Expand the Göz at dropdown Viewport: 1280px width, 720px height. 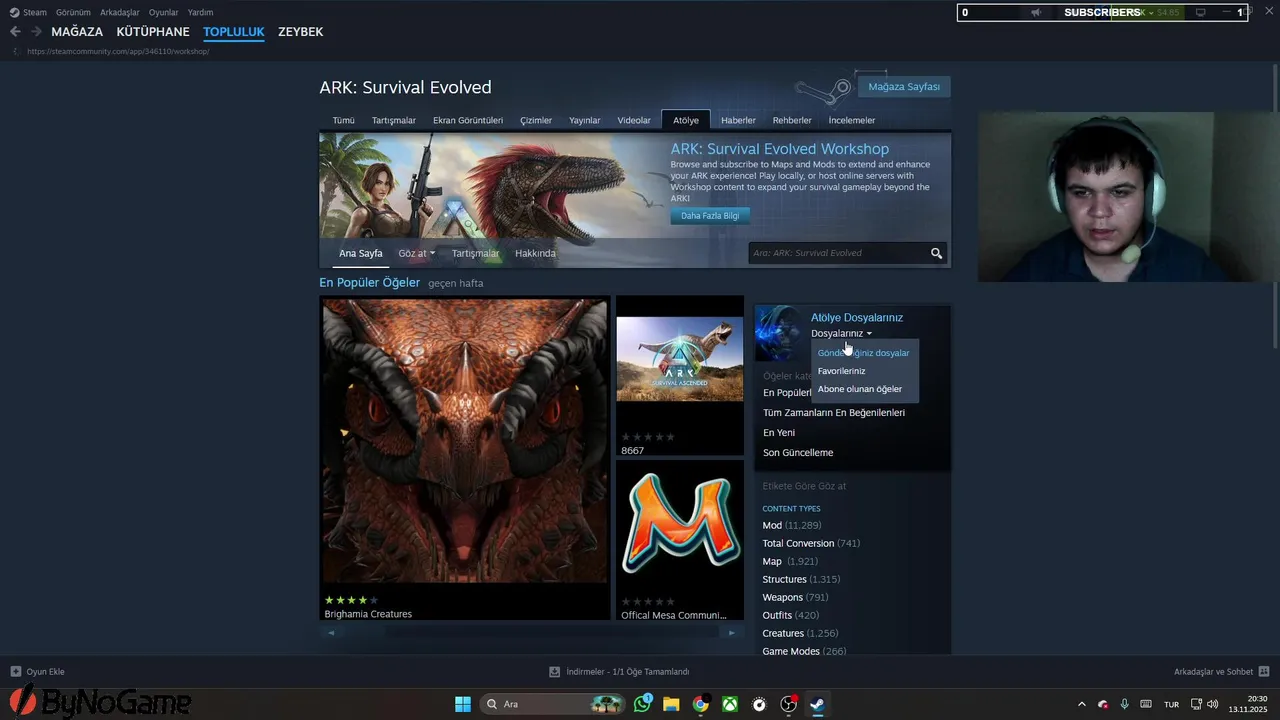pyautogui.click(x=416, y=253)
